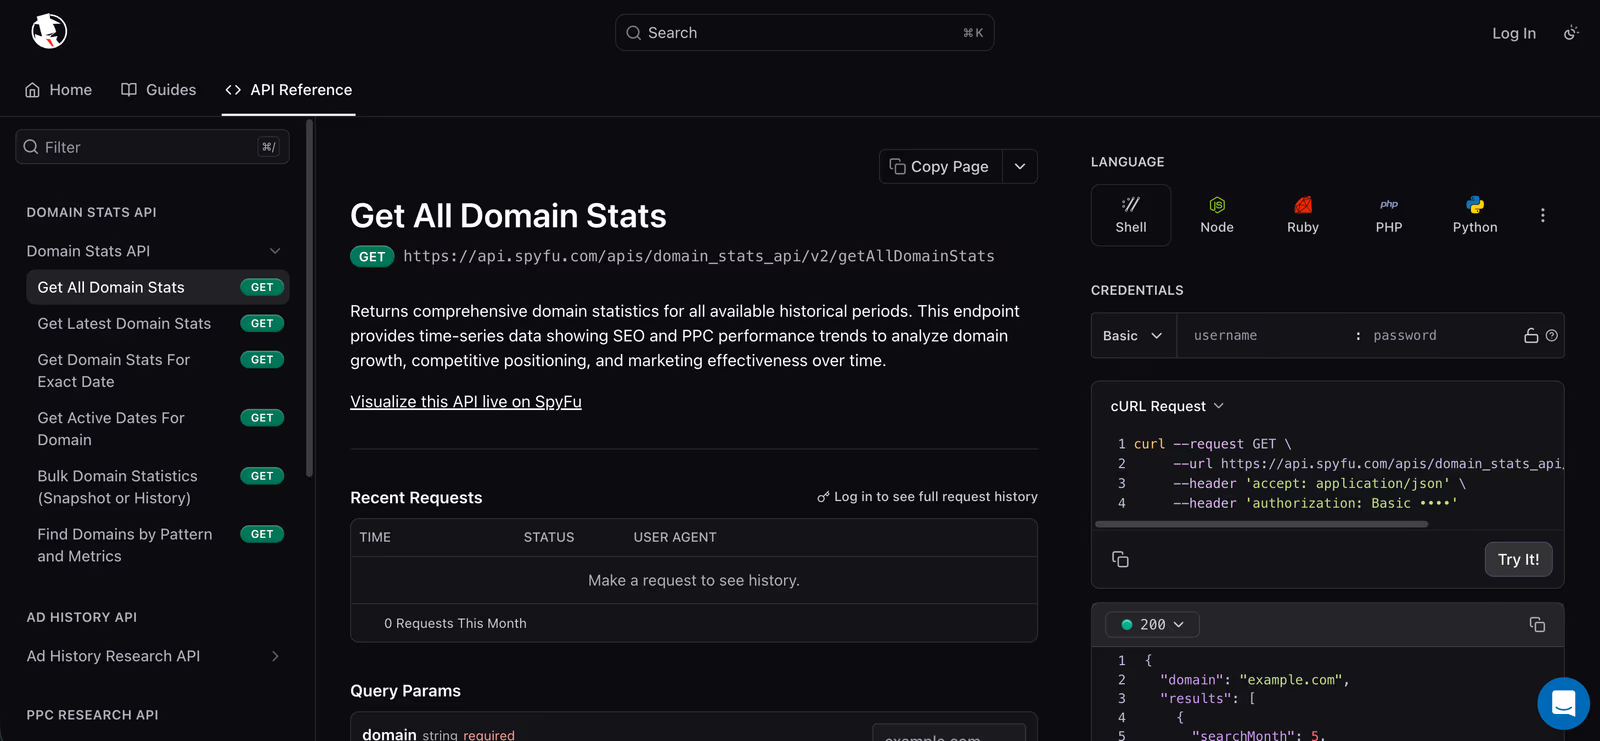Open more languages three-dot menu
Image resolution: width=1600 pixels, height=741 pixels.
click(1543, 215)
